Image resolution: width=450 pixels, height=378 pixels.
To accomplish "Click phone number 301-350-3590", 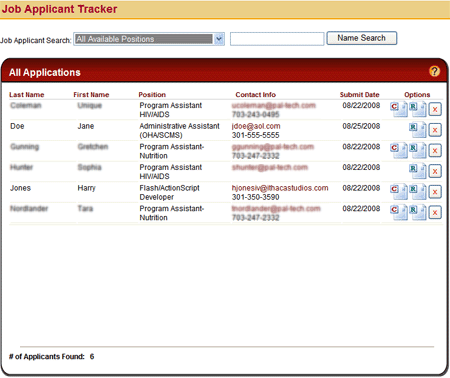I will tap(256, 197).
